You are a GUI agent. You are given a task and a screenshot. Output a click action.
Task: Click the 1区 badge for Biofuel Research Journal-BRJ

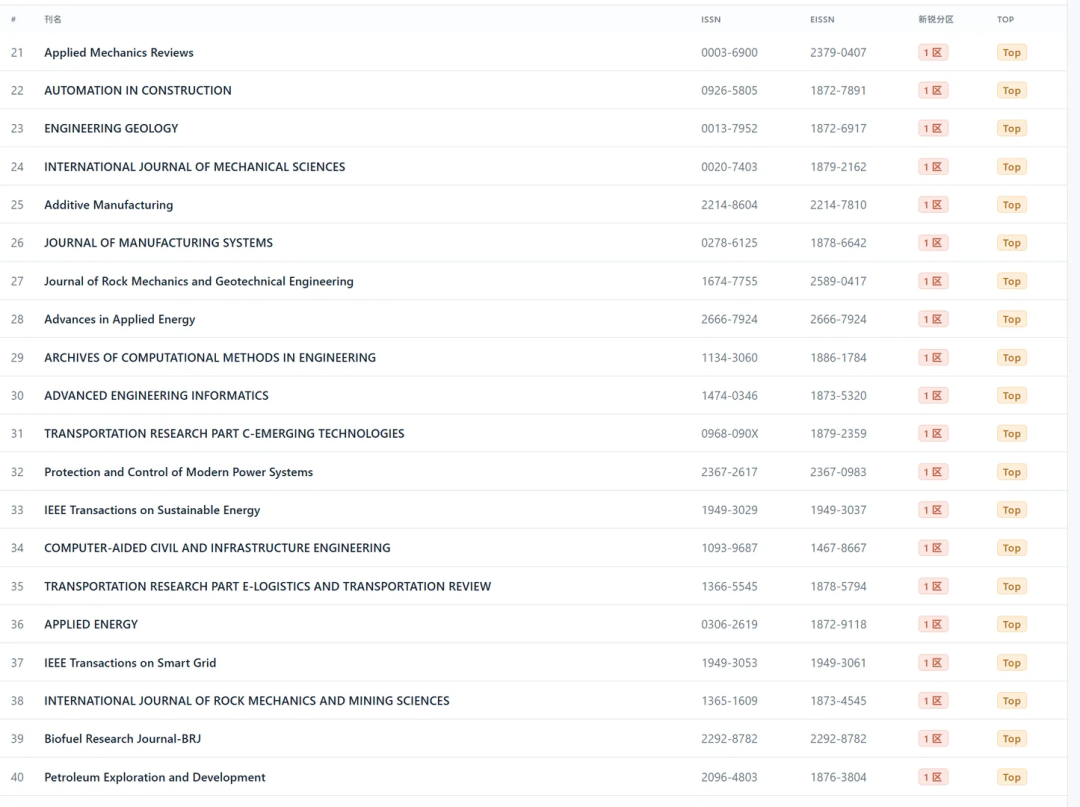pyautogui.click(x=933, y=738)
